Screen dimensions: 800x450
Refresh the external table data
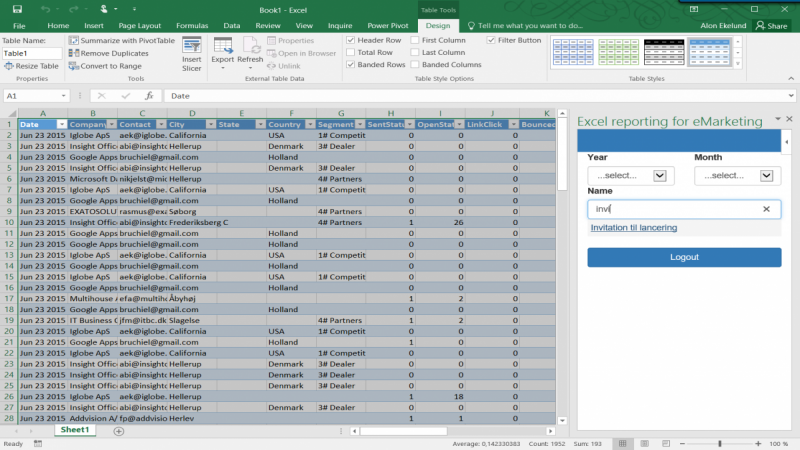tap(250, 54)
